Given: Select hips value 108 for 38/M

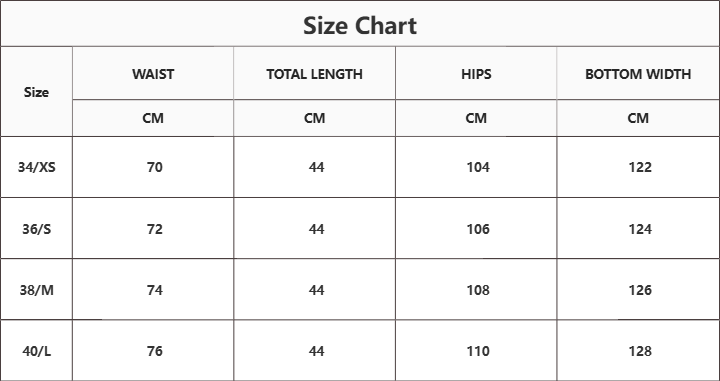Looking at the screenshot, I should [x=478, y=290].
